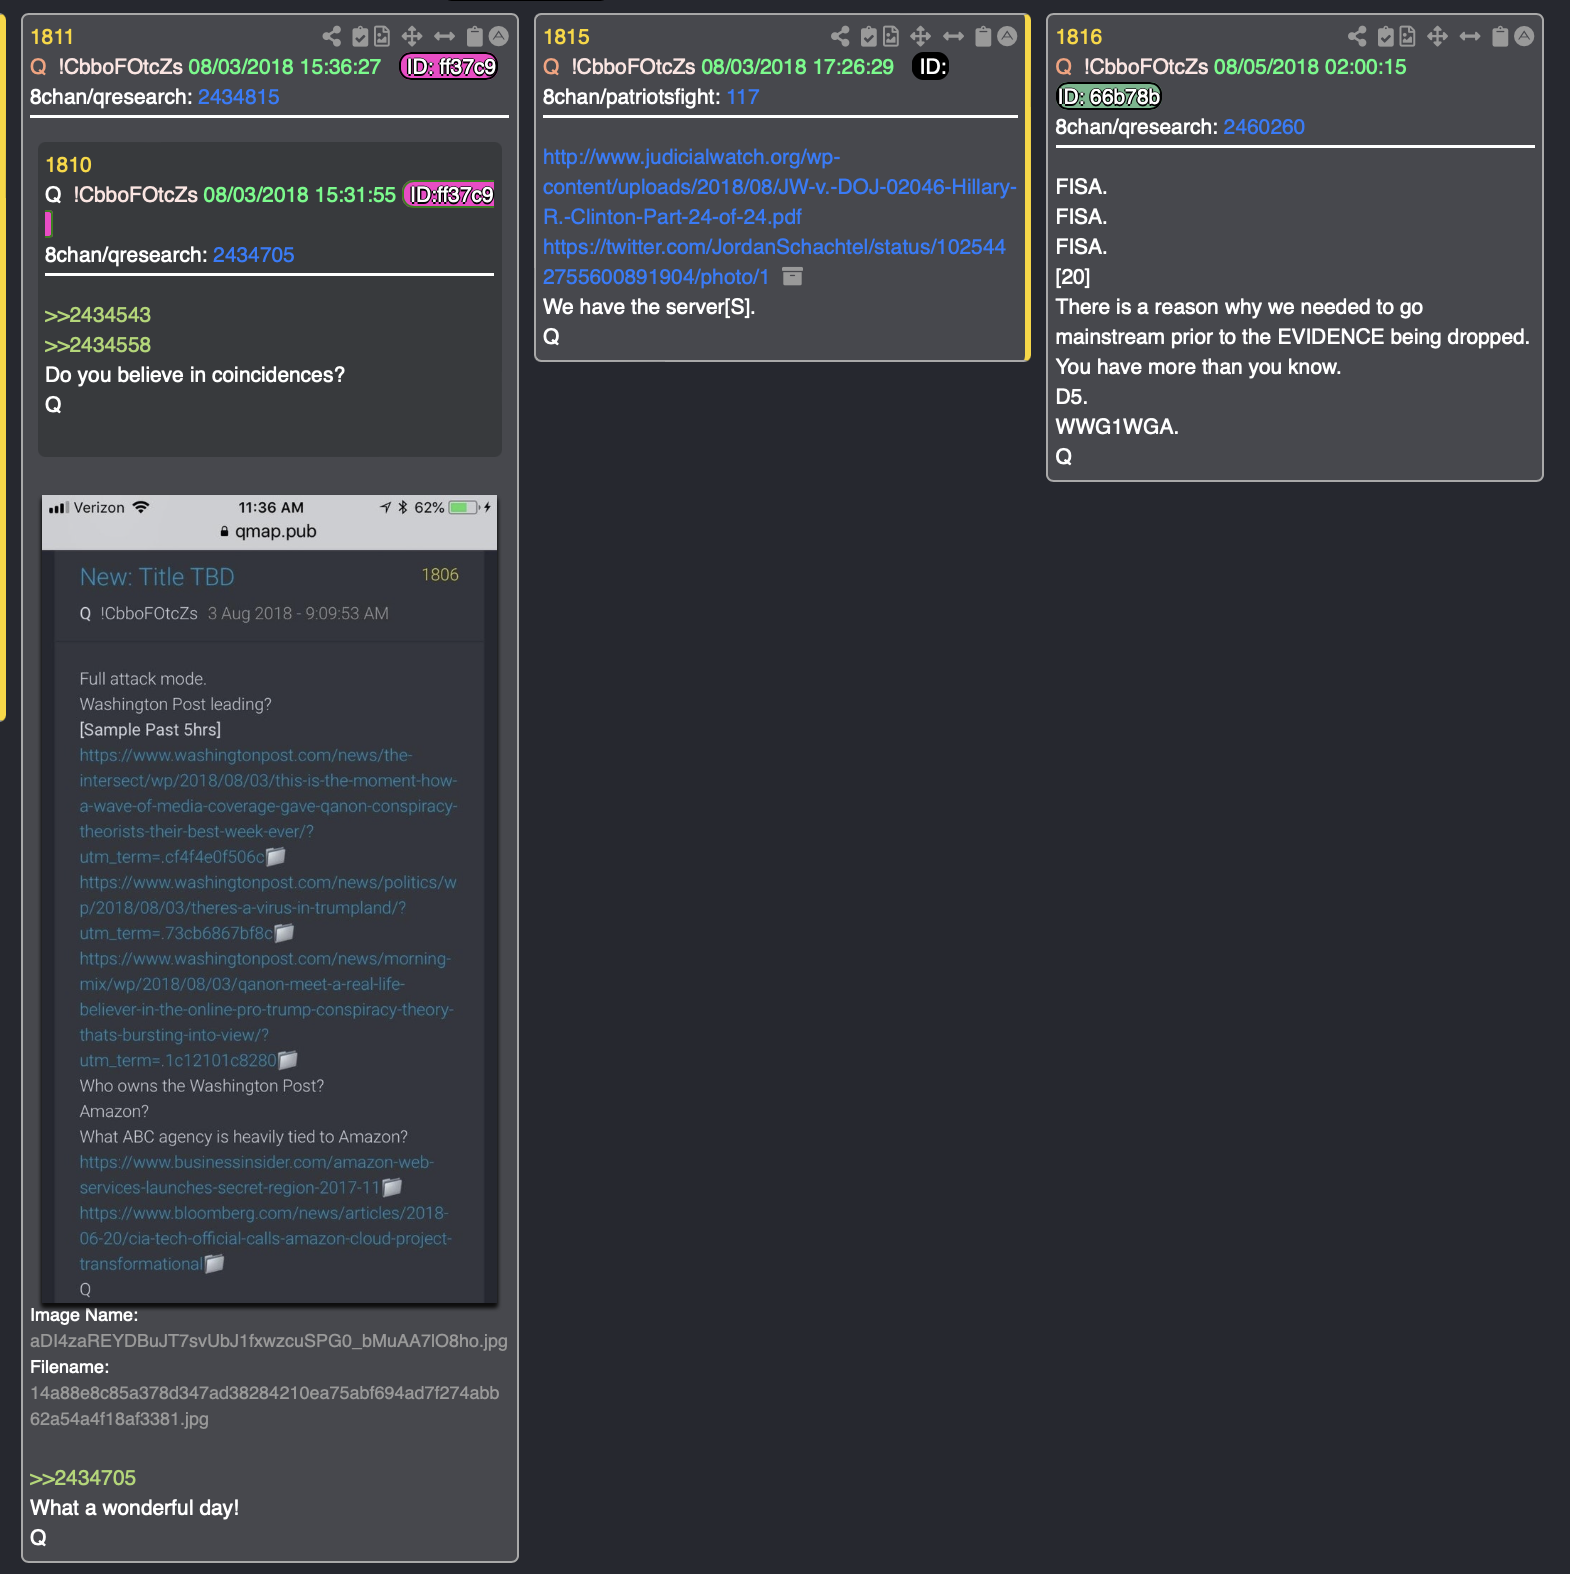1570x1574 pixels.
Task: Follow the >>2434558 reply reference
Action: point(98,345)
